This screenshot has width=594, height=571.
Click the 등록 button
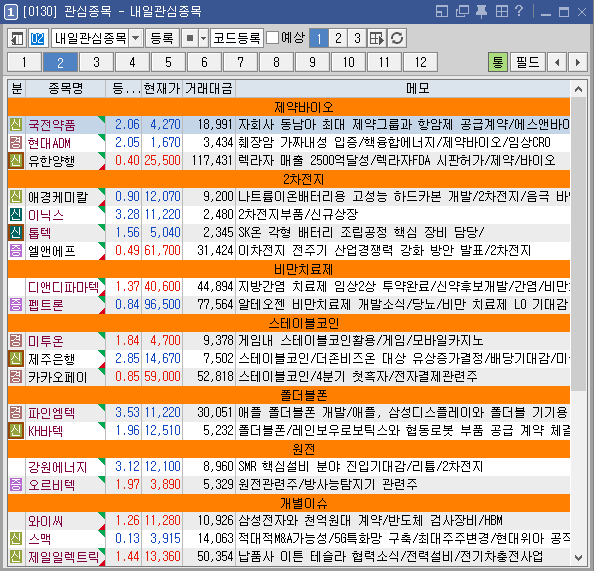[x=162, y=38]
